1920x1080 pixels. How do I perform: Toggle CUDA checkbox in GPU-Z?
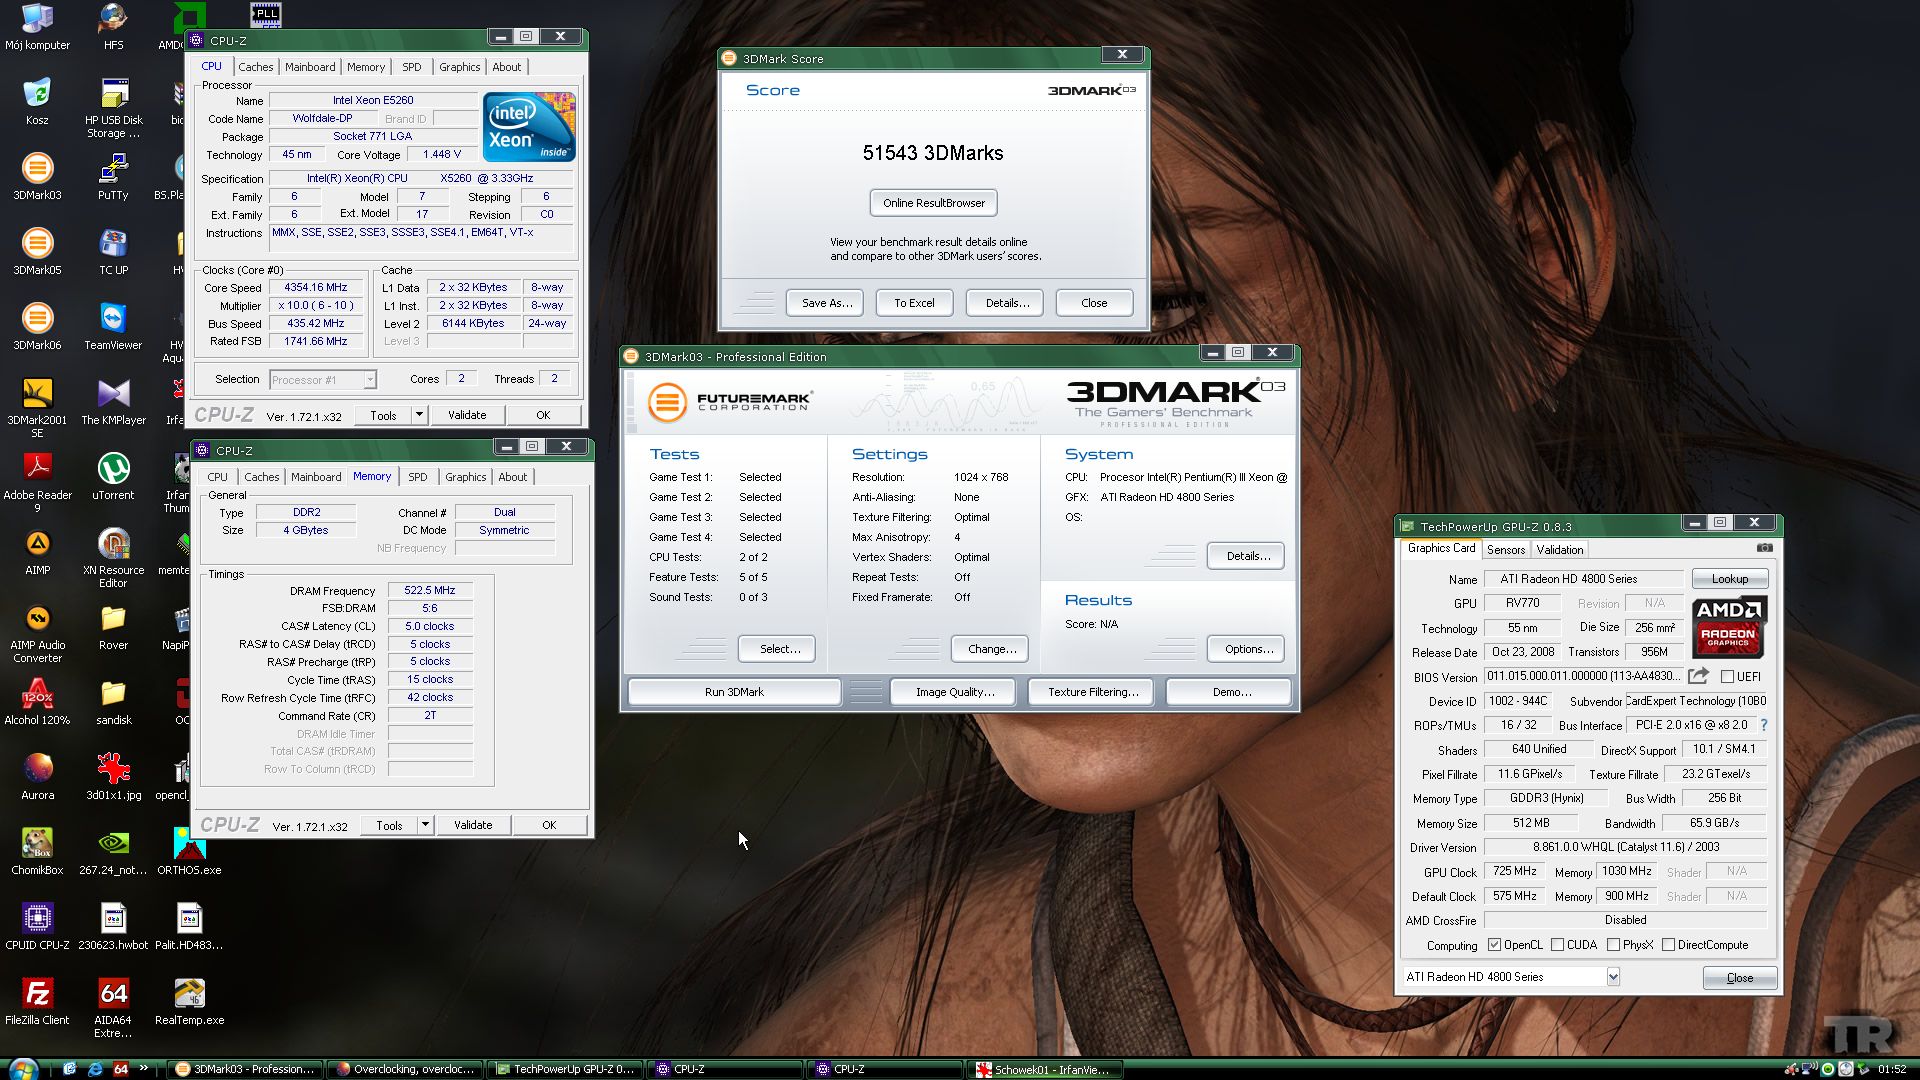coord(1557,945)
